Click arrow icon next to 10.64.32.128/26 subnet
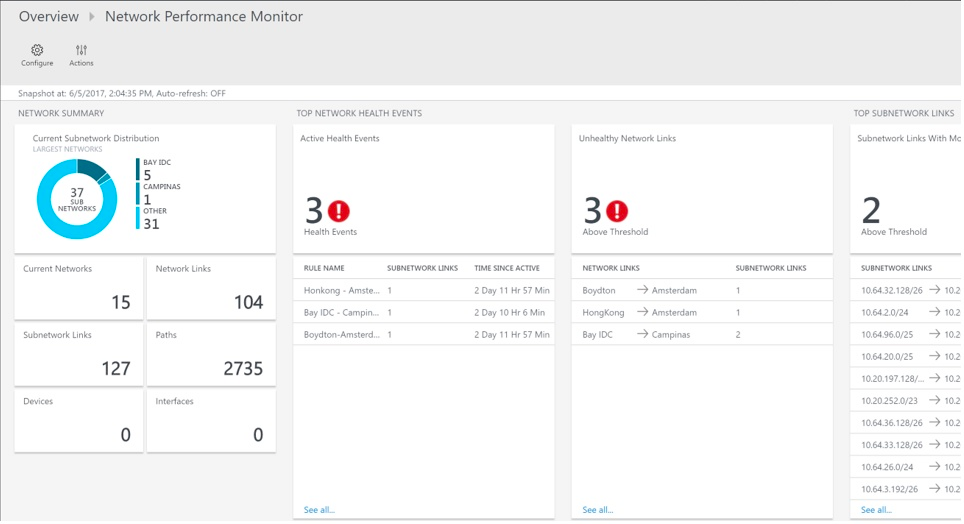 click(934, 290)
